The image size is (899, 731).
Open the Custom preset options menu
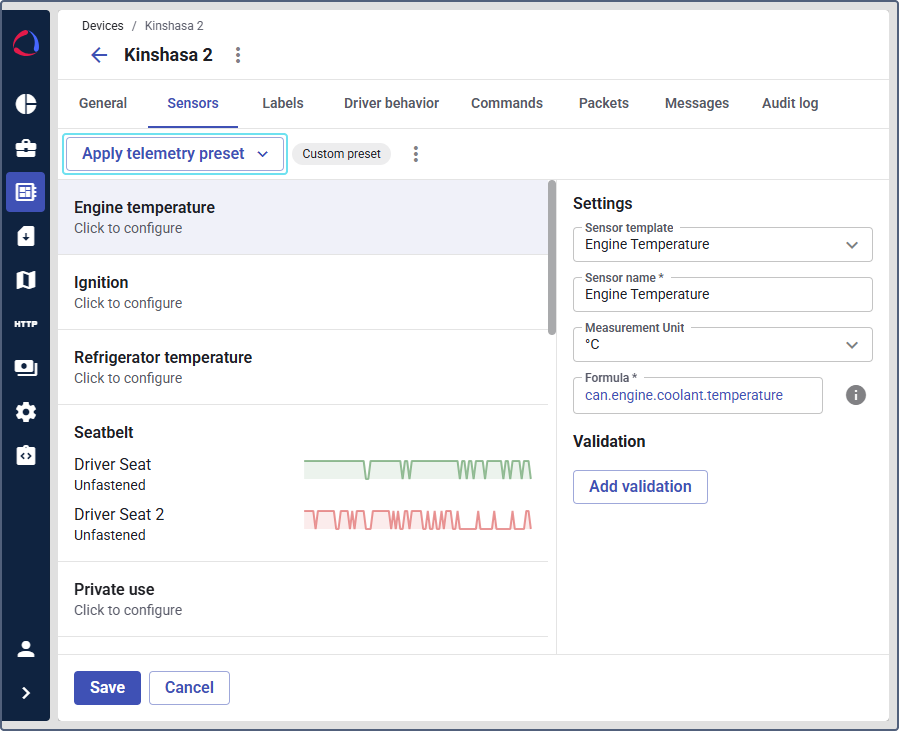[416, 154]
